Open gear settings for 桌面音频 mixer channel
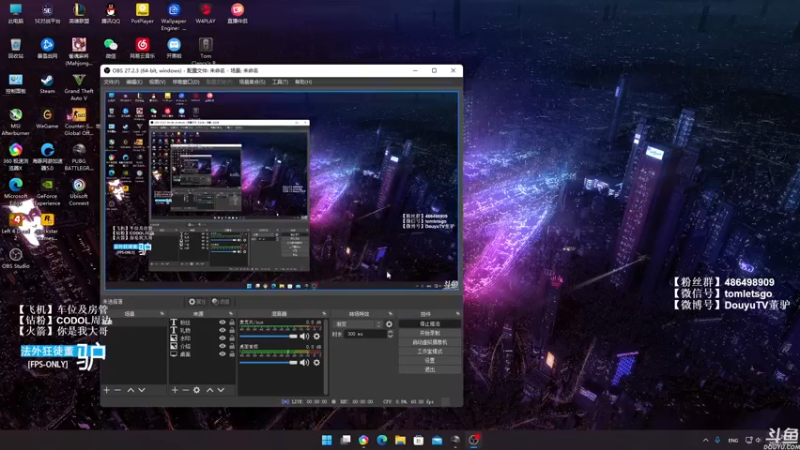The height and width of the screenshot is (450, 800). tap(317, 362)
